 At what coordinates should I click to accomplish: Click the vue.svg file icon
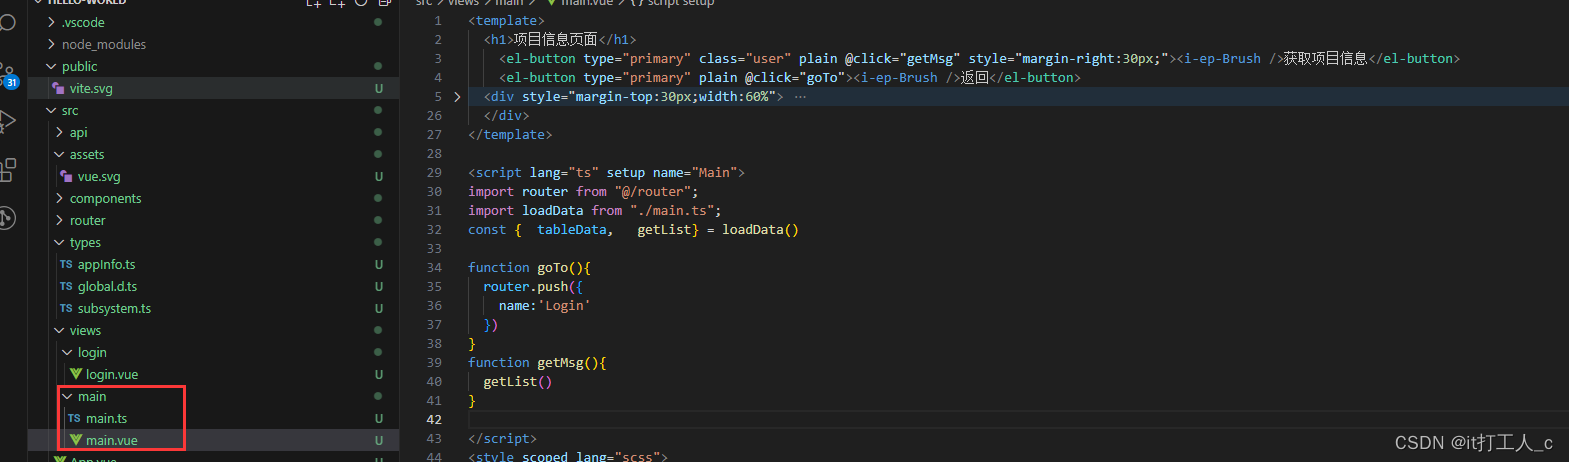pos(66,176)
